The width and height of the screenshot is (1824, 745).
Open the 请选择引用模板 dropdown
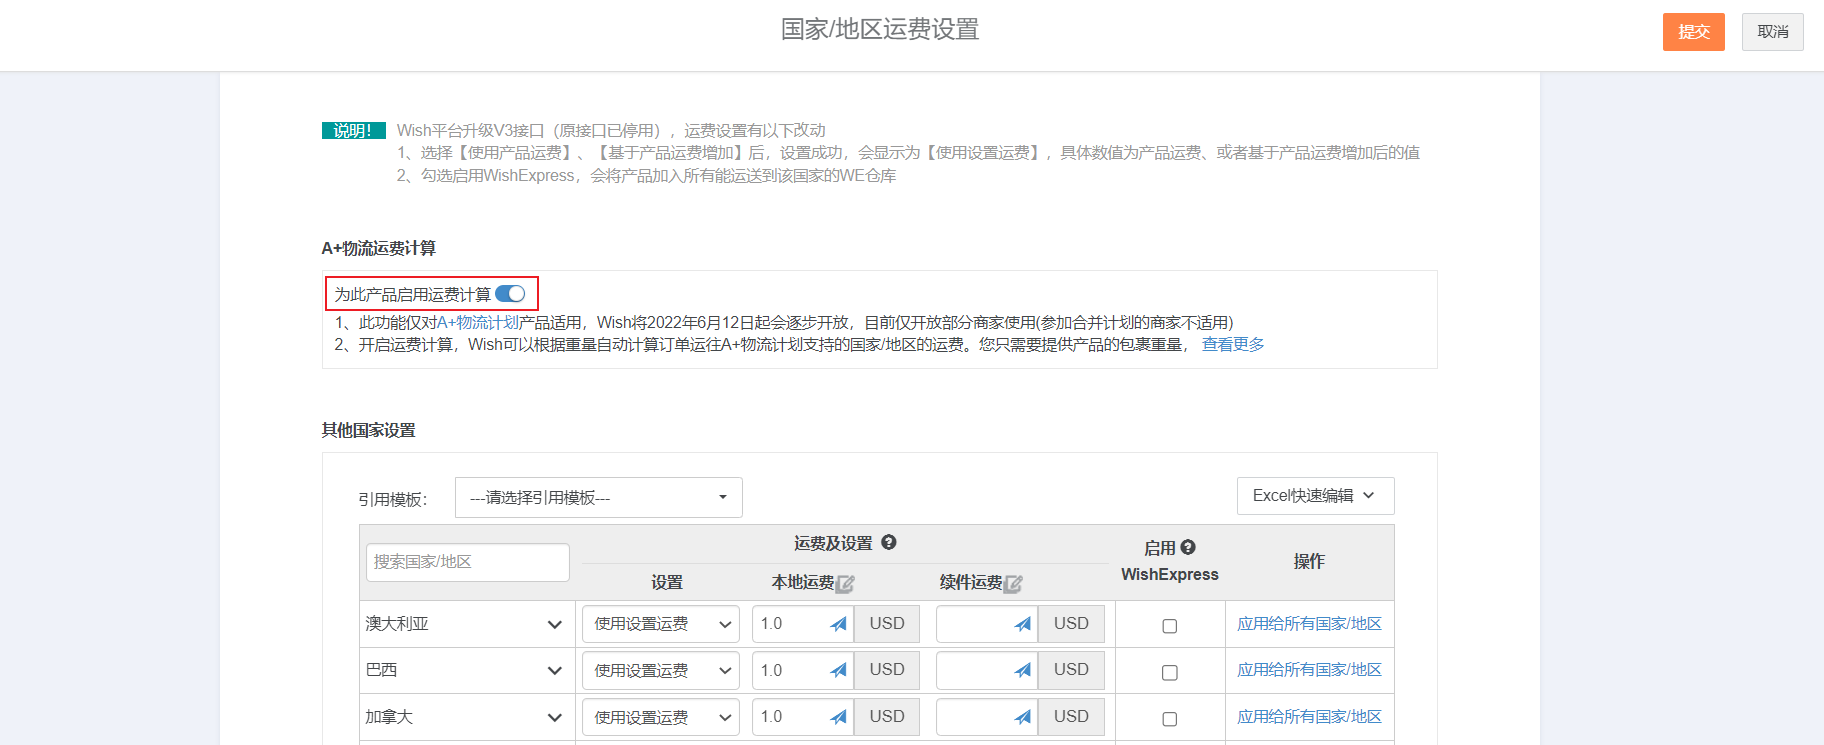coord(598,497)
